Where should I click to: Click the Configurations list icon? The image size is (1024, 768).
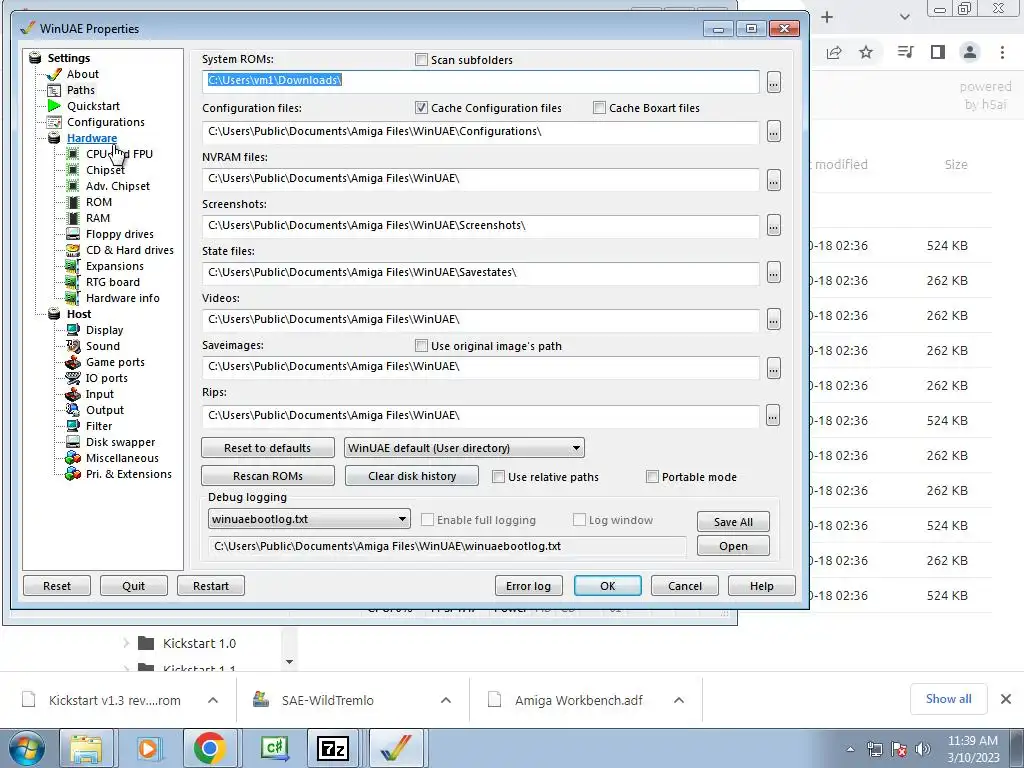tap(54, 122)
